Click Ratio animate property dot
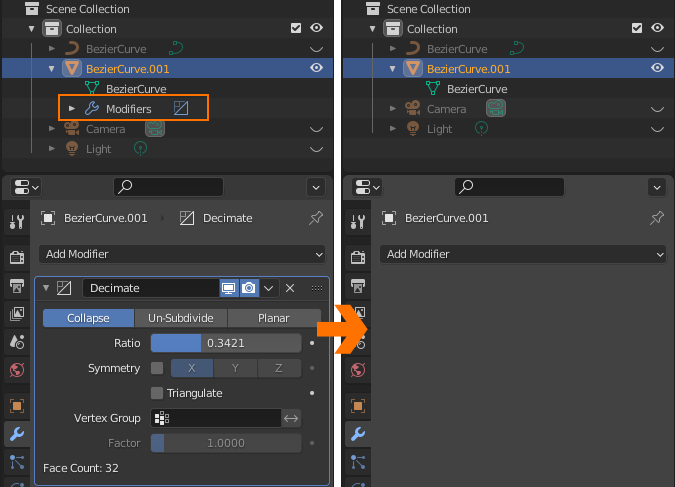This screenshot has width=675, height=487. [312, 343]
